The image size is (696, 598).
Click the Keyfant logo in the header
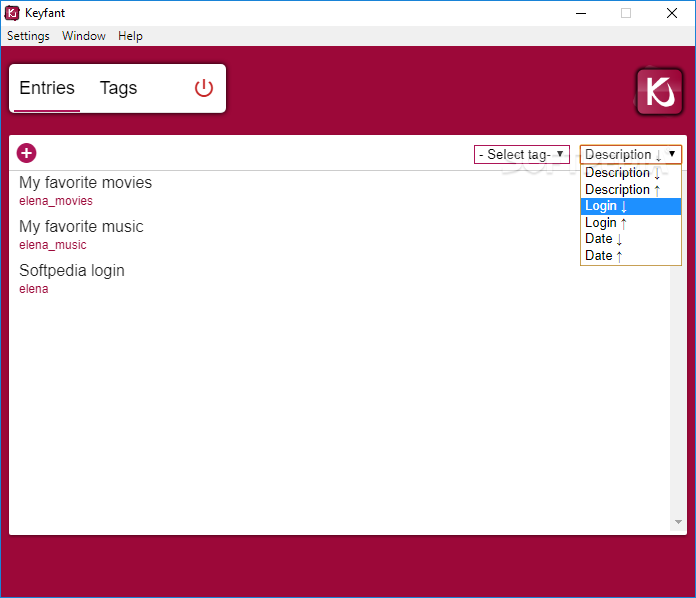660,91
